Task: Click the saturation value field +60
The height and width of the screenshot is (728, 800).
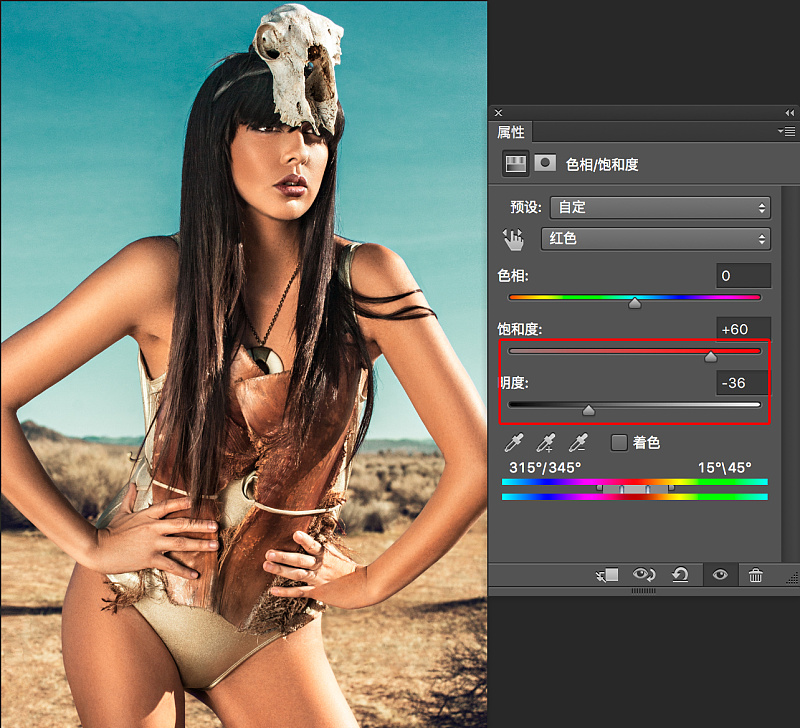Action: pos(743,330)
